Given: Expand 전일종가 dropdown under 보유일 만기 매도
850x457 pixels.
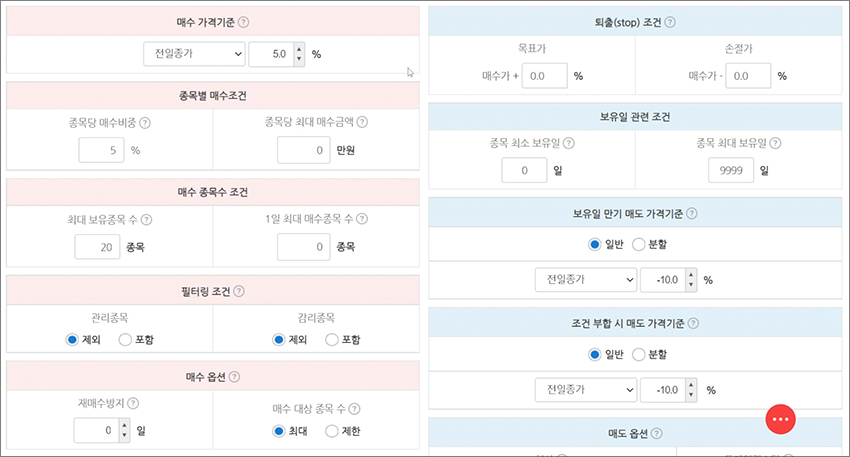Looking at the screenshot, I should (585, 280).
